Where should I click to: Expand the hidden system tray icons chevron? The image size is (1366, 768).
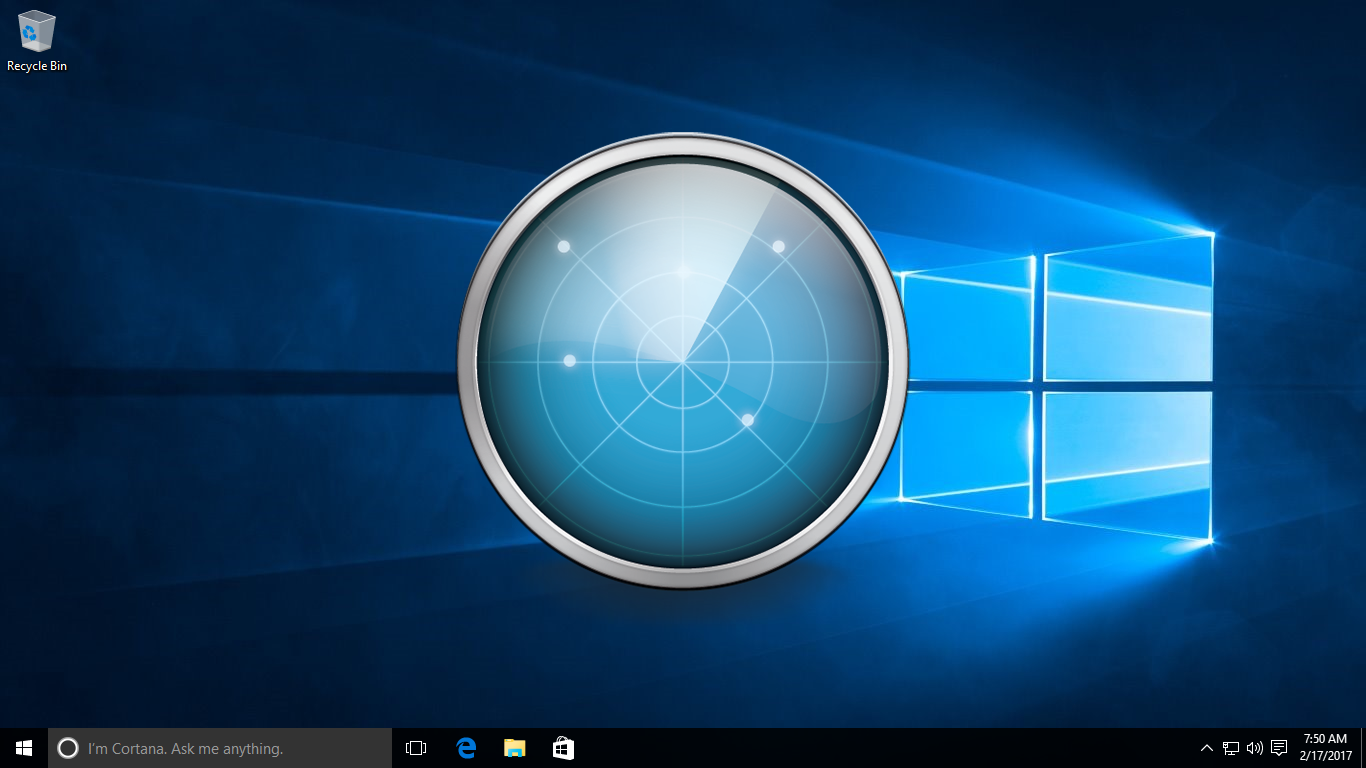coord(1207,748)
